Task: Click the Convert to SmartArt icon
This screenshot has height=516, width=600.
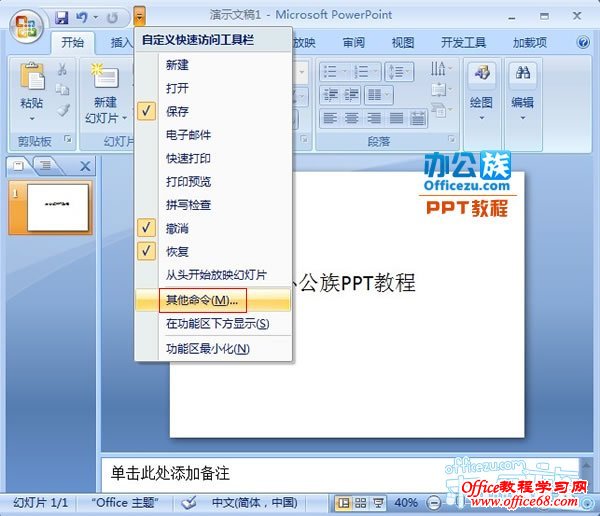Action: tap(439, 110)
